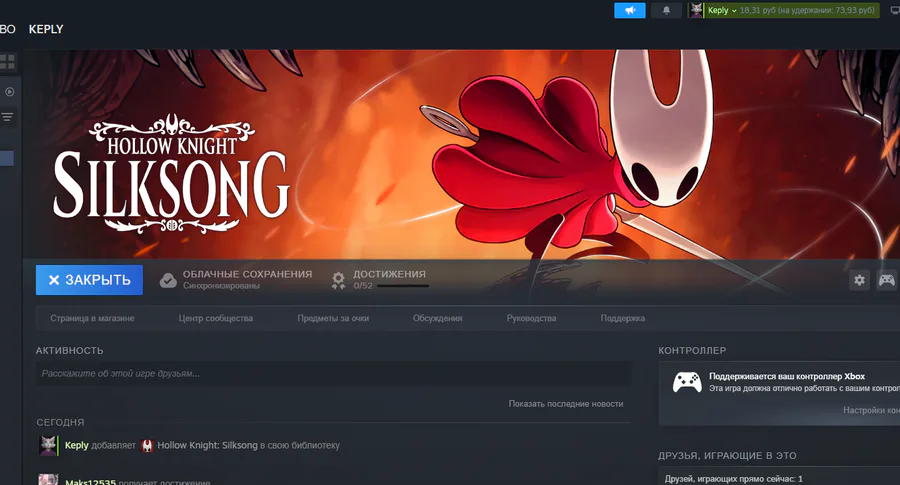The width and height of the screenshot is (900, 485).
Task: Open the notifications bell
Action: (666, 10)
